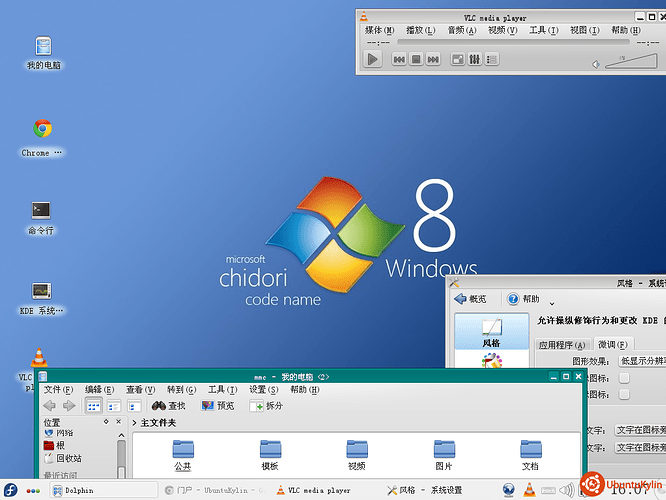Open the 视图(I) menu in VLC
The width and height of the screenshot is (666, 500).
(584, 30)
